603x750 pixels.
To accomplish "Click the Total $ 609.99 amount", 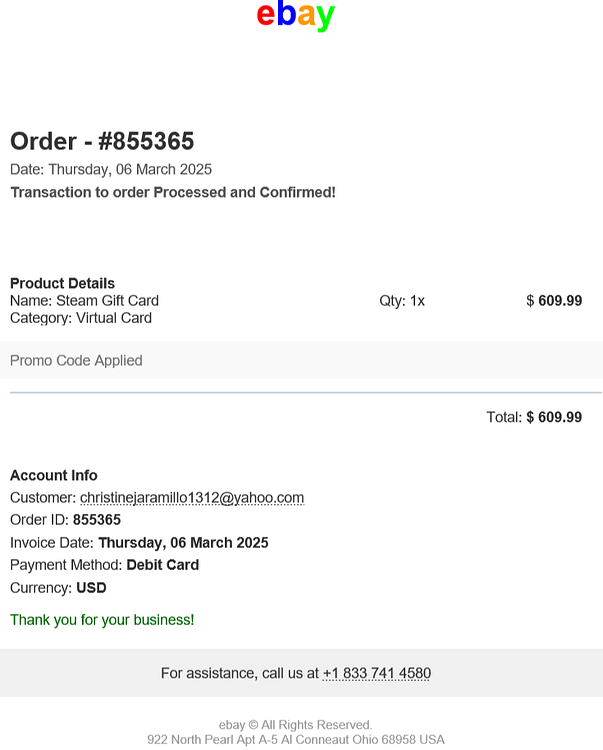I will tap(534, 417).
